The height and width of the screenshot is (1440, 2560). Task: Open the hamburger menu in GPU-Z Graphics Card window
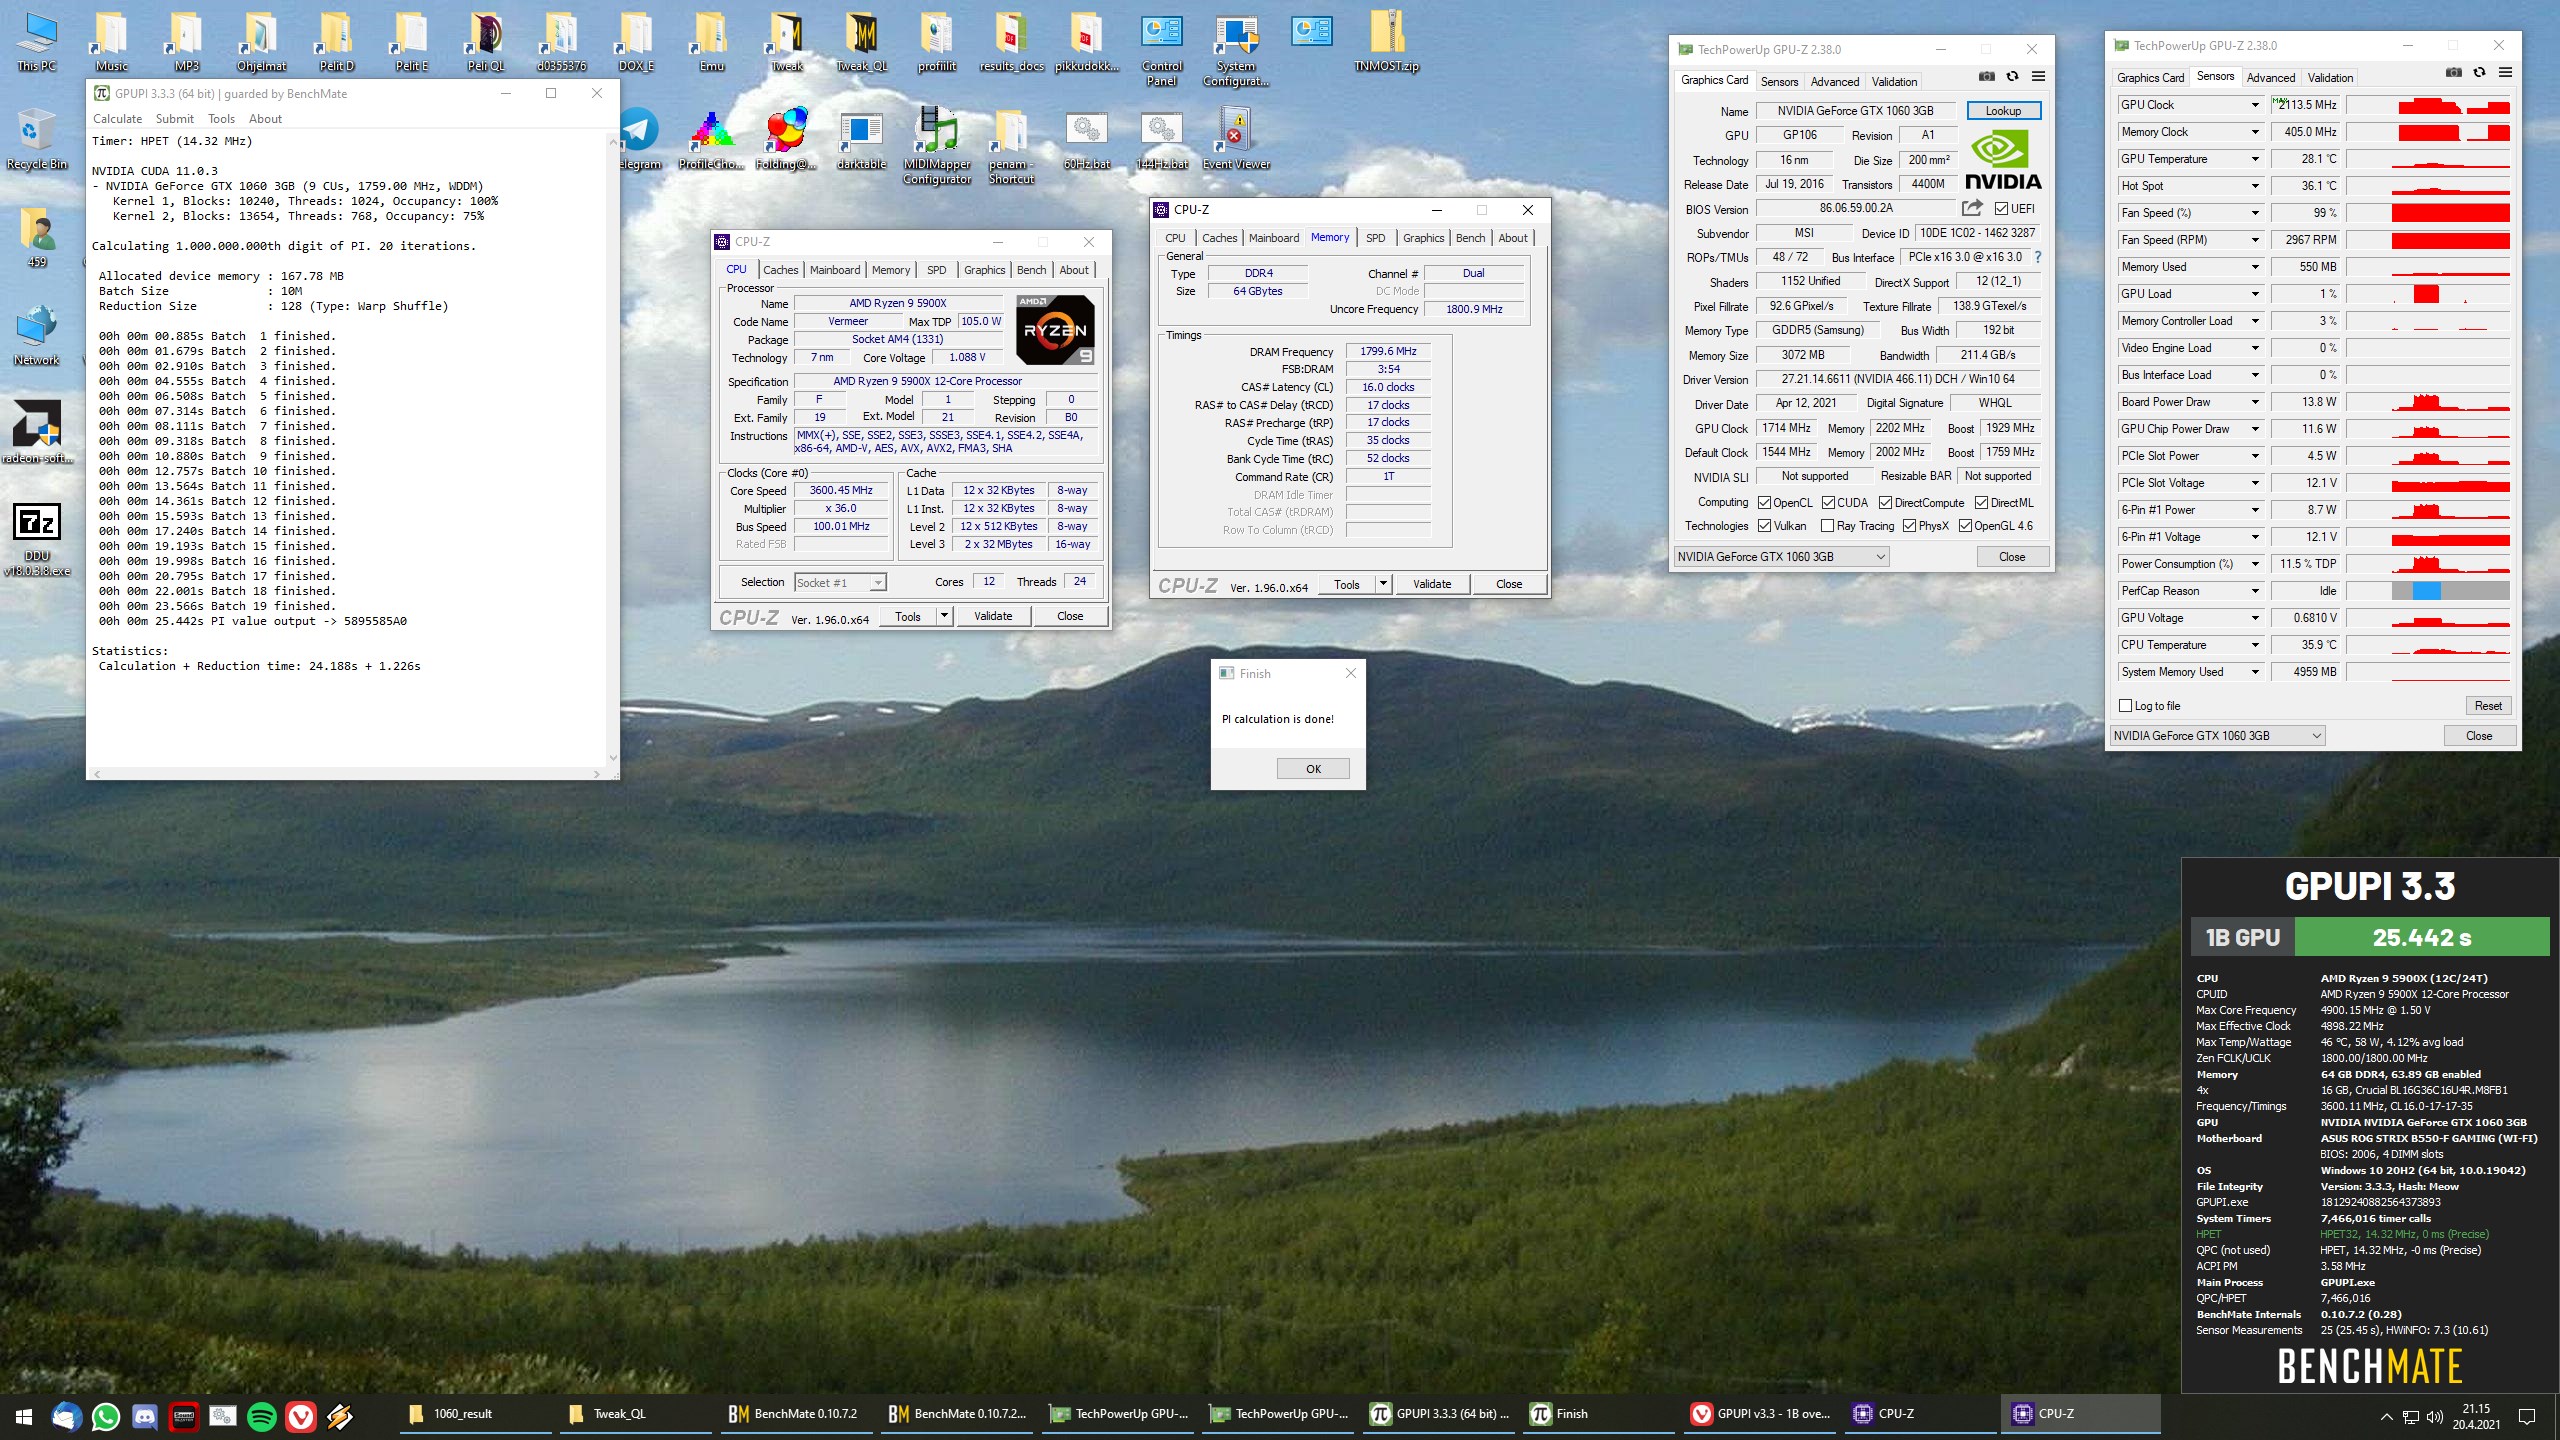[x=2038, y=77]
